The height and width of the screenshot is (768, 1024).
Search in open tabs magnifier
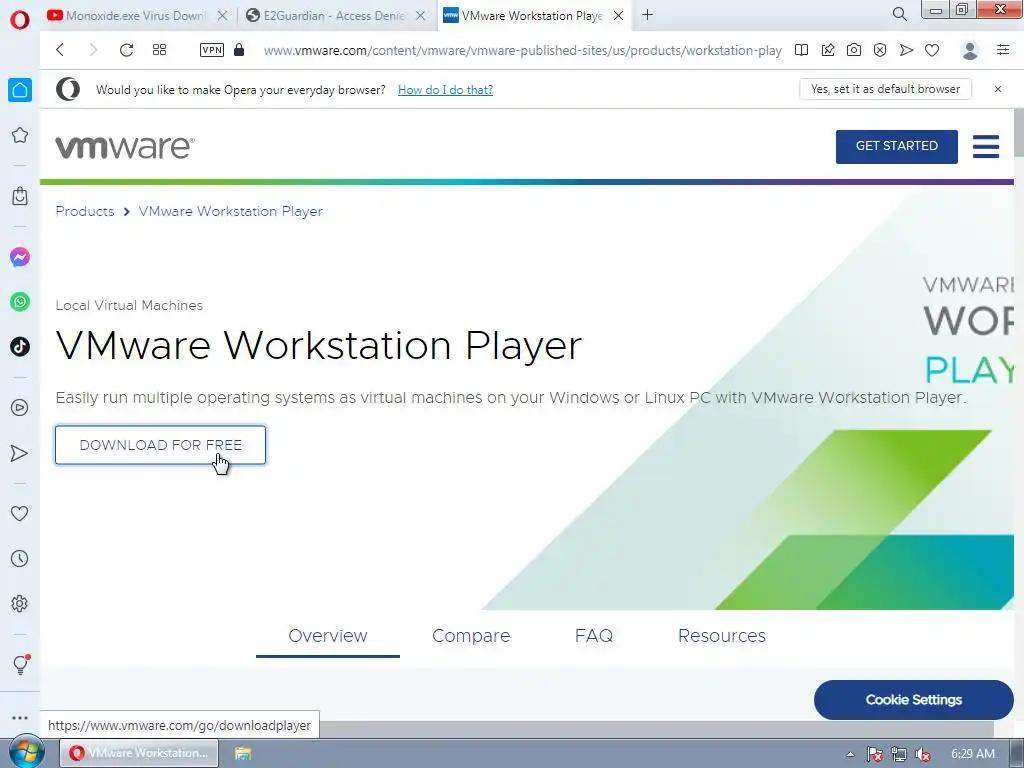[899, 14]
